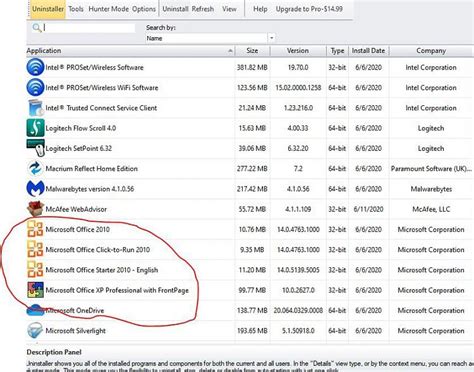474x372 pixels.
Task: Select the Macrium Reflect Home Edition name
Action: (x=92, y=169)
